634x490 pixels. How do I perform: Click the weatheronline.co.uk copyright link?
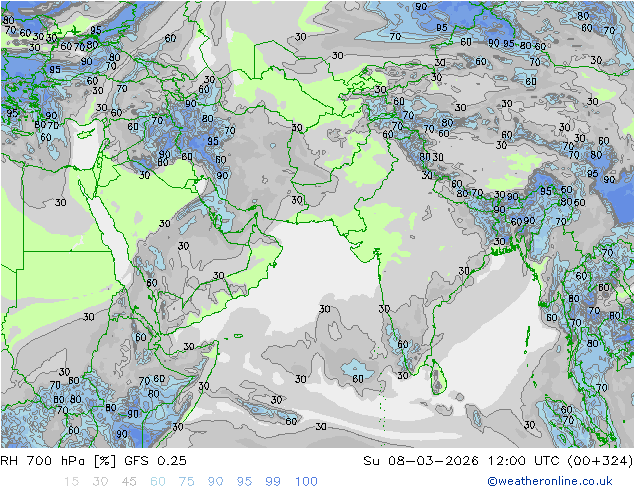point(550,481)
